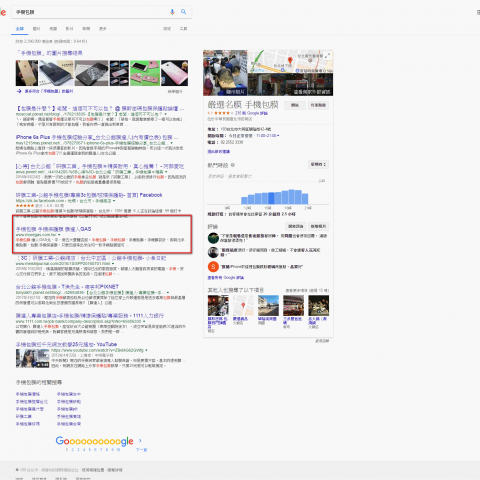
Task: Click the 規劃路線 directions button
Action: (318, 105)
